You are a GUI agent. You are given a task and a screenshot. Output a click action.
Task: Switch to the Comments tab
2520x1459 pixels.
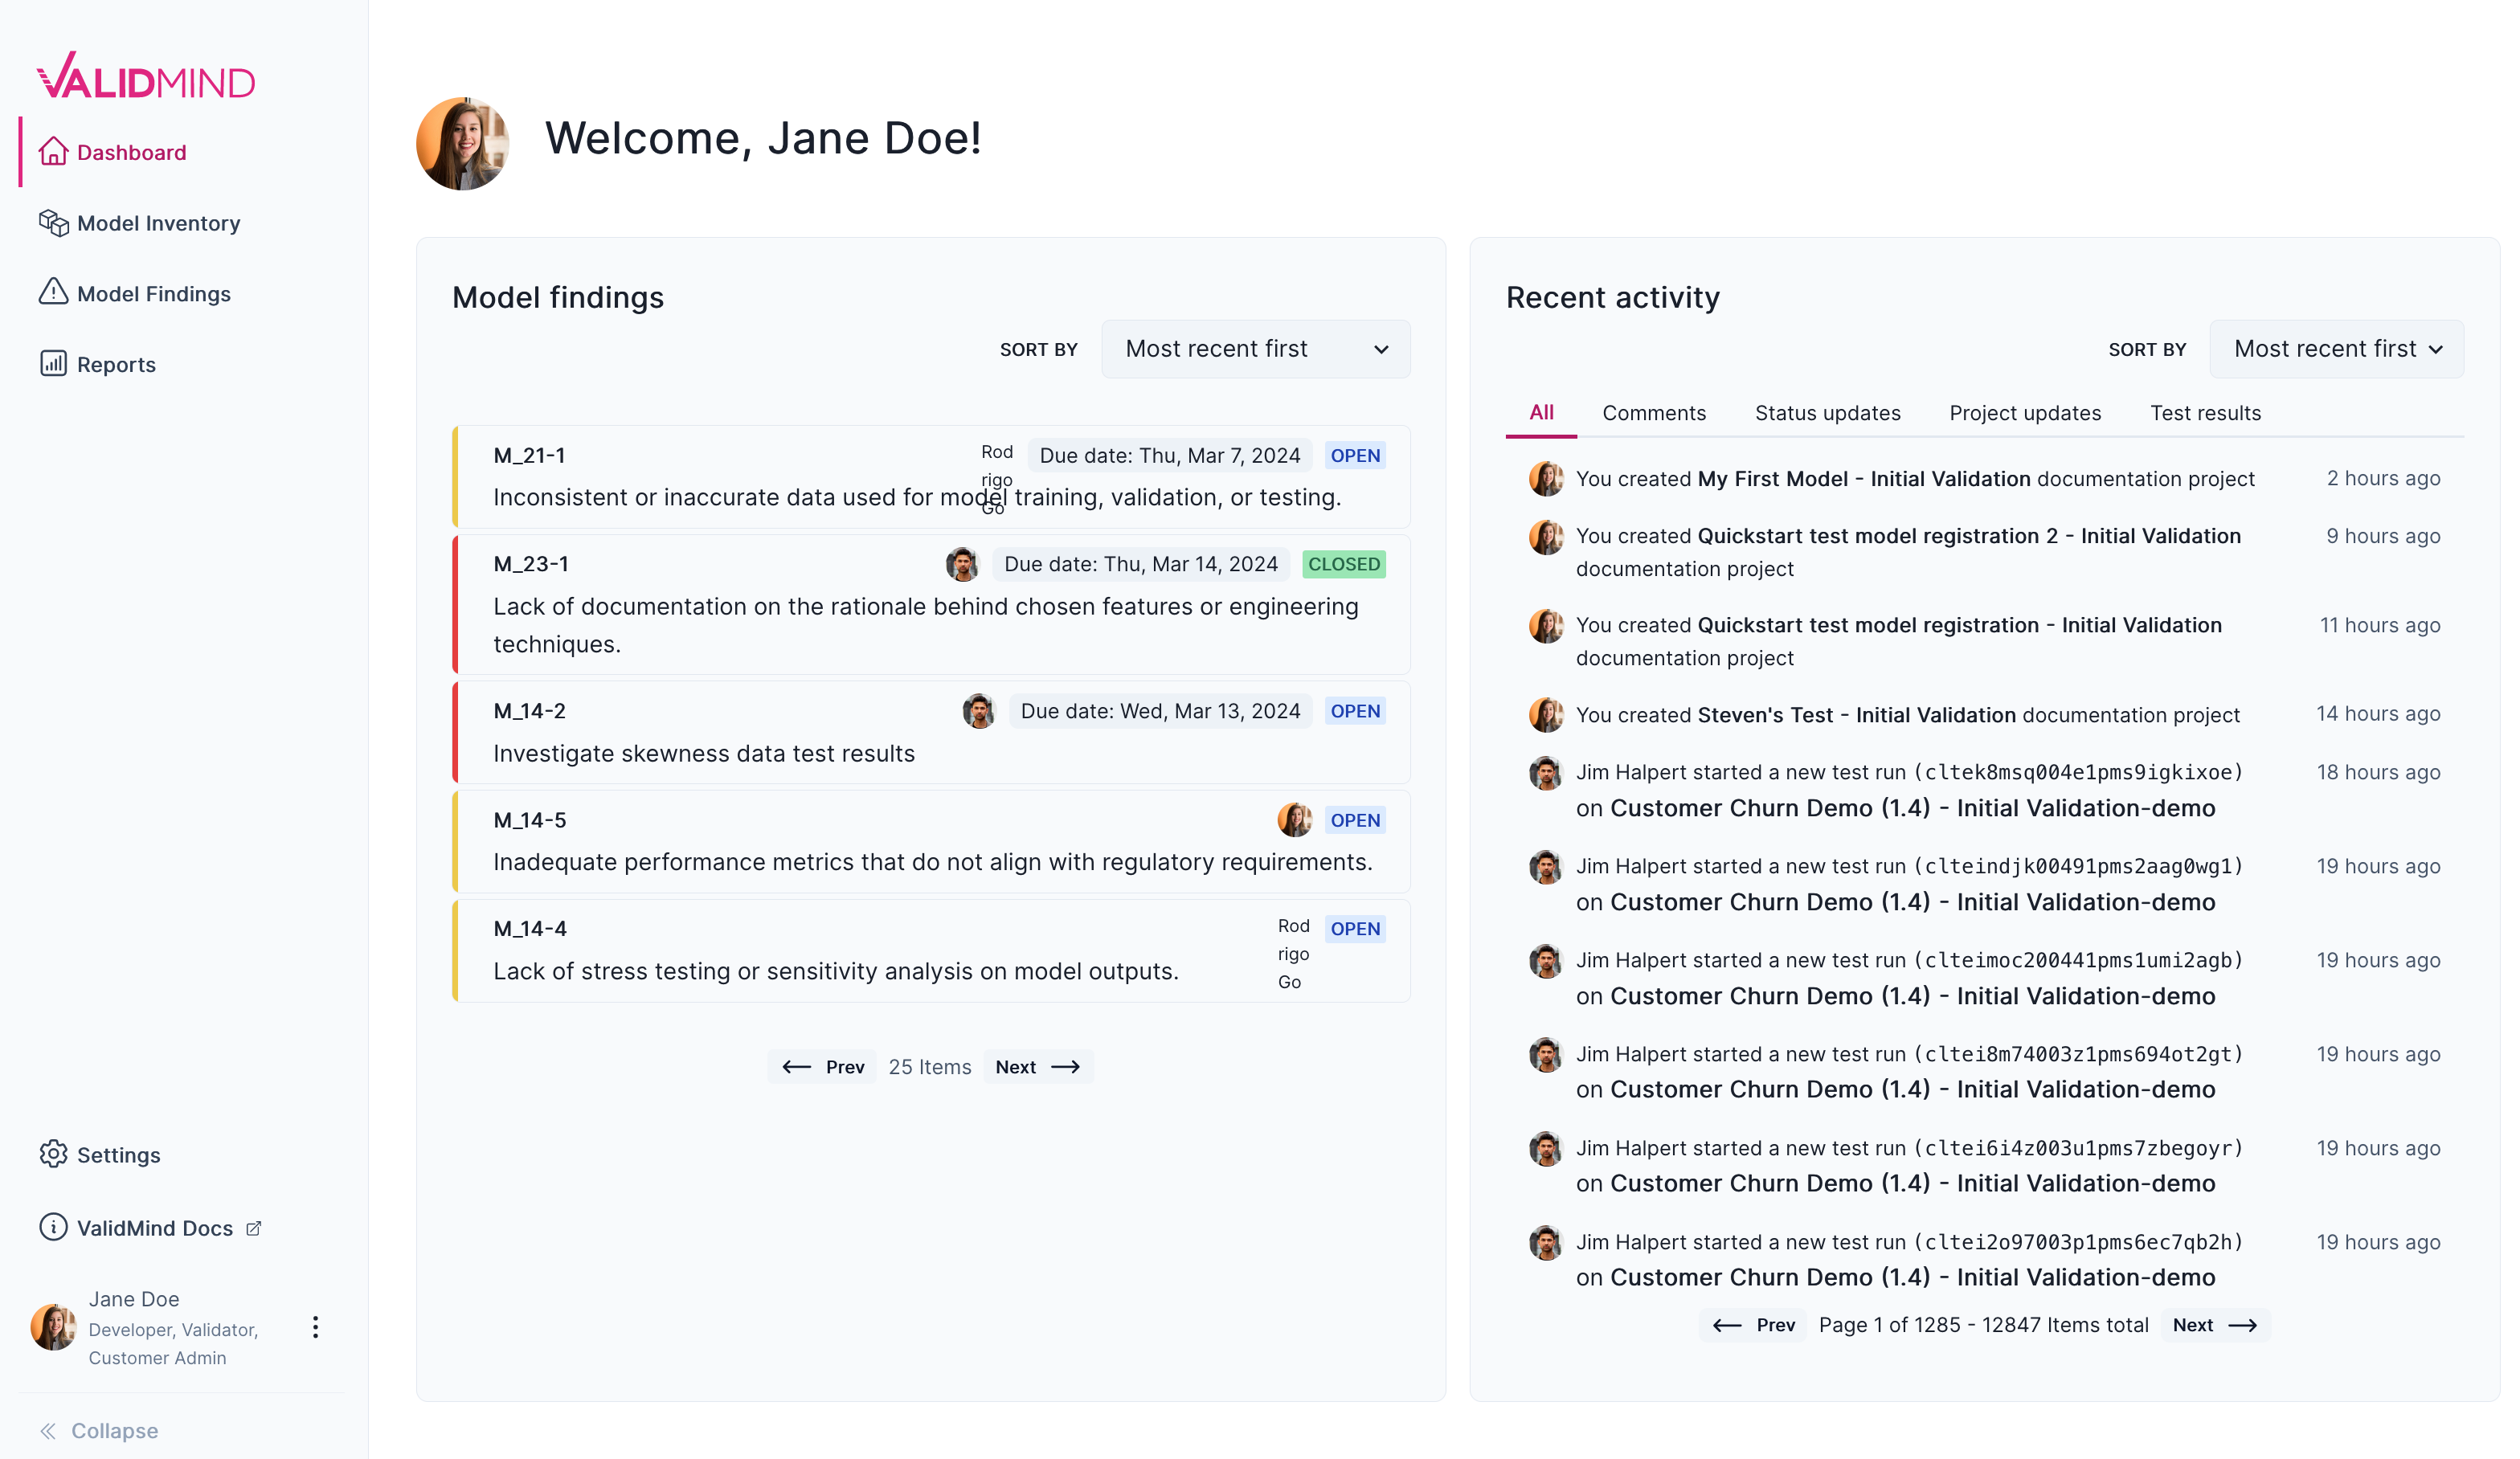[x=1654, y=413]
